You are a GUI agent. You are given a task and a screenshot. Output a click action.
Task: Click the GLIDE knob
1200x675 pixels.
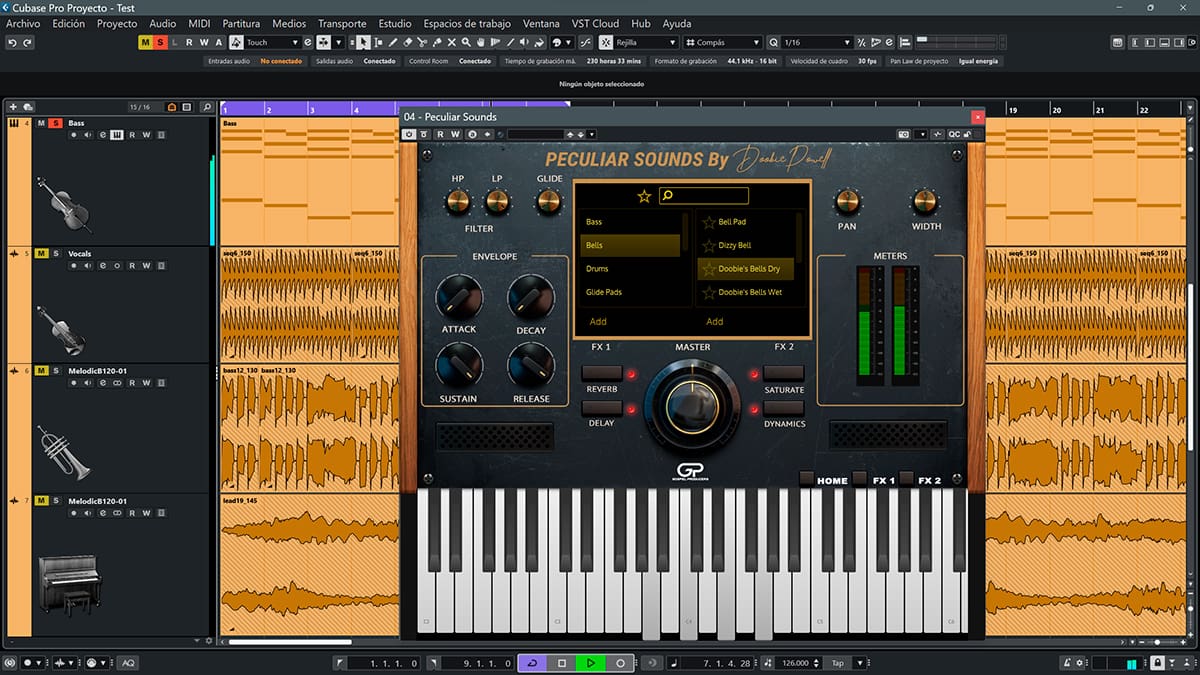(548, 202)
